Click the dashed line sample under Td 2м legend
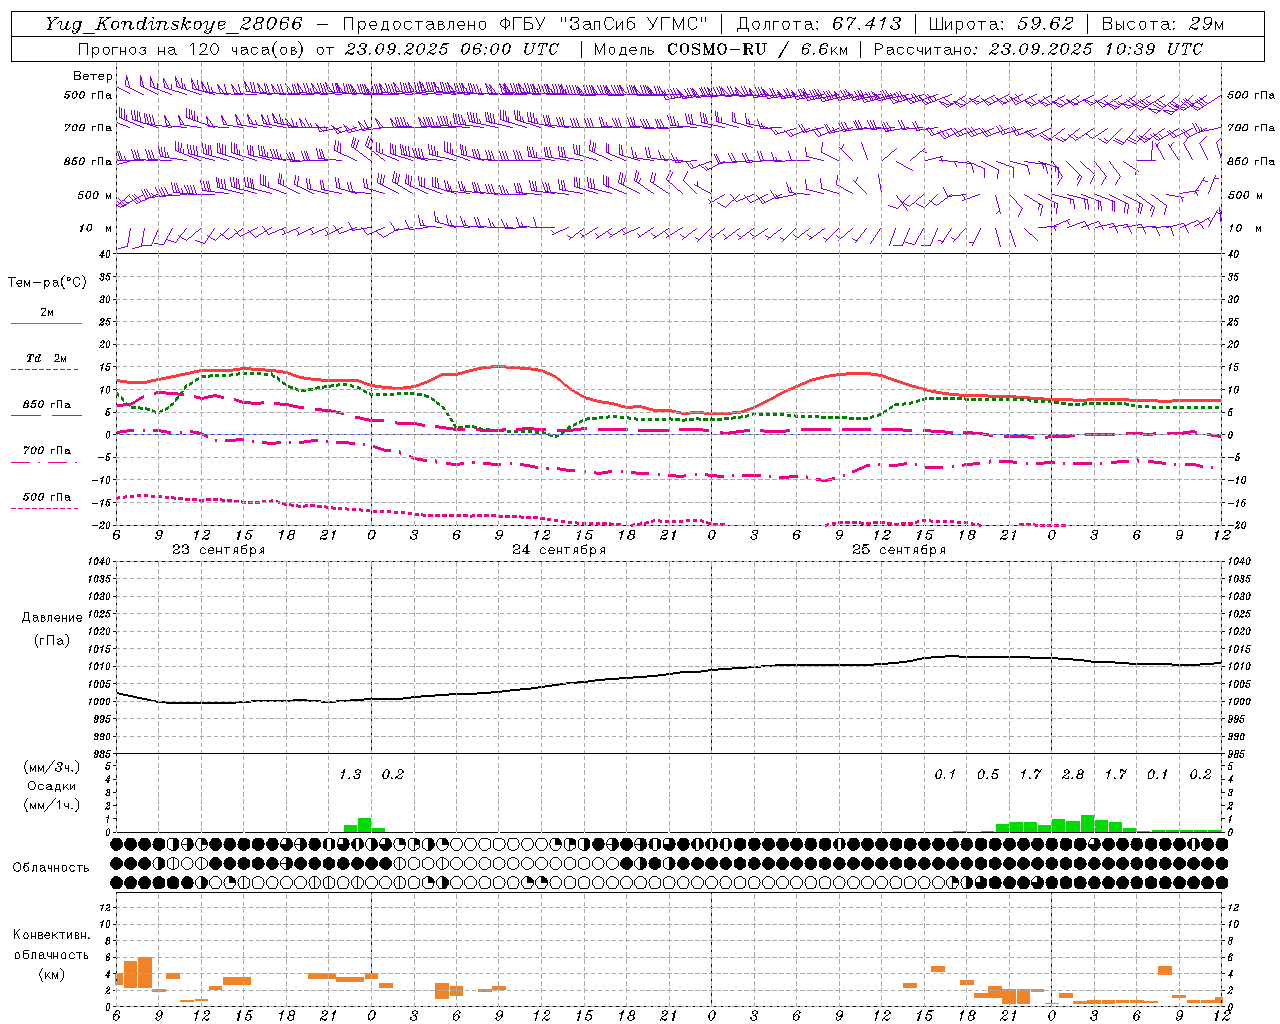The width and height of the screenshot is (1280, 1024). click(x=44, y=369)
